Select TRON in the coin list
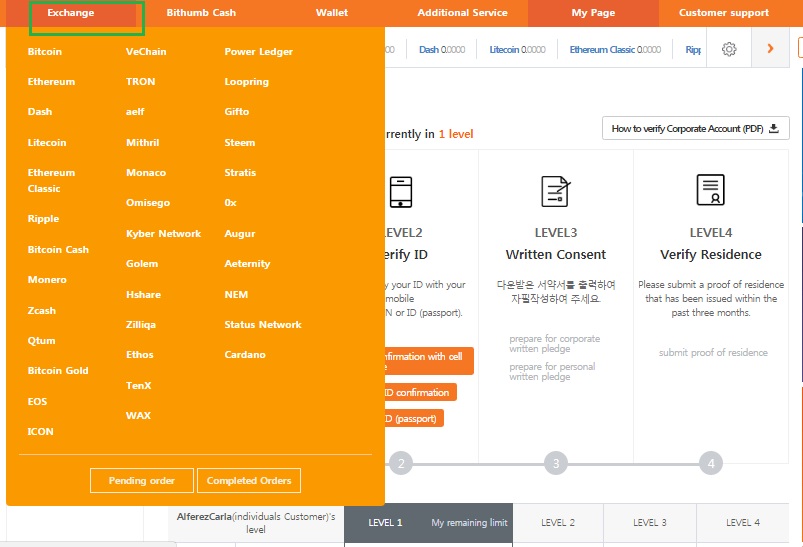 pos(140,81)
